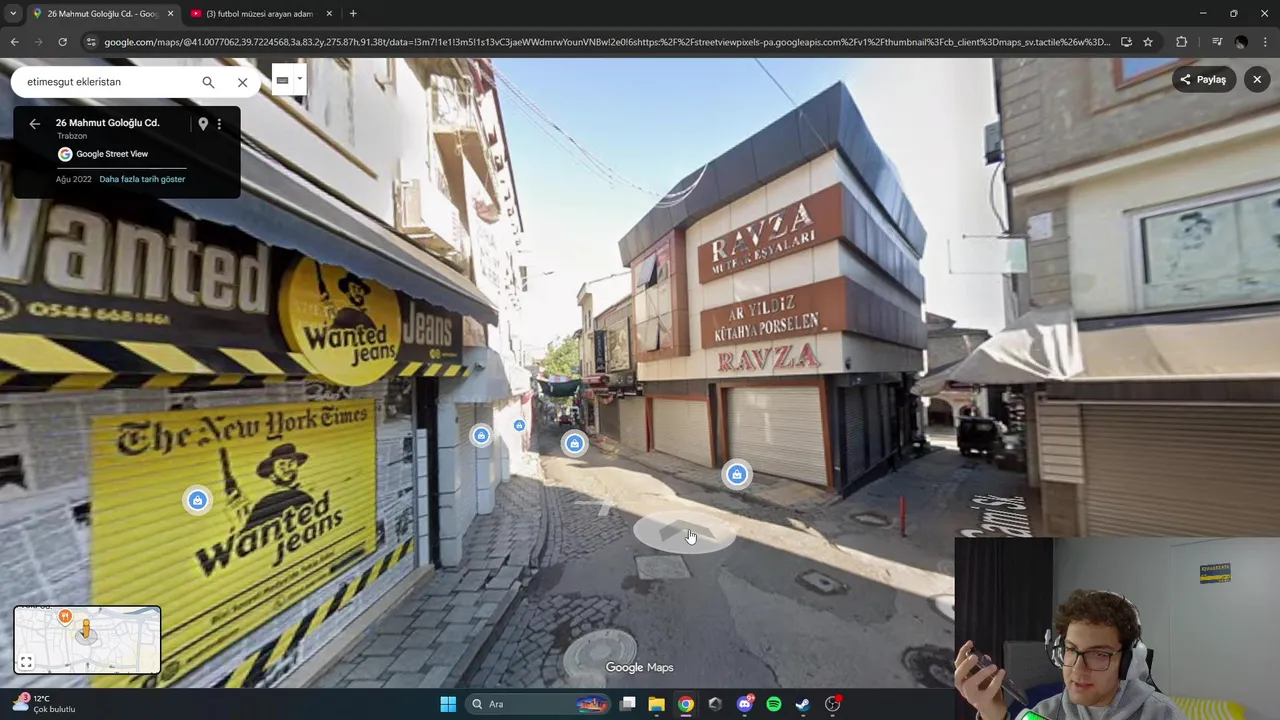Open the Windows Start menu
1280x720 pixels.
pyautogui.click(x=448, y=704)
